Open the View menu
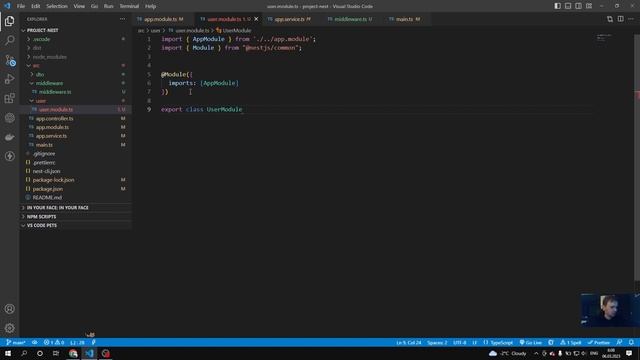This screenshot has height=360, width=640. [x=79, y=6]
